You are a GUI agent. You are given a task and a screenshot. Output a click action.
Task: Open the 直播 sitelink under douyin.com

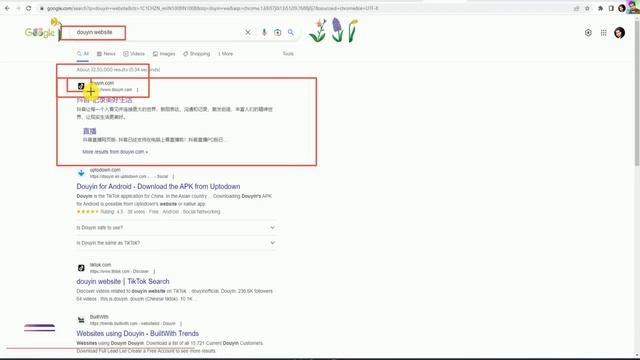pos(89,131)
